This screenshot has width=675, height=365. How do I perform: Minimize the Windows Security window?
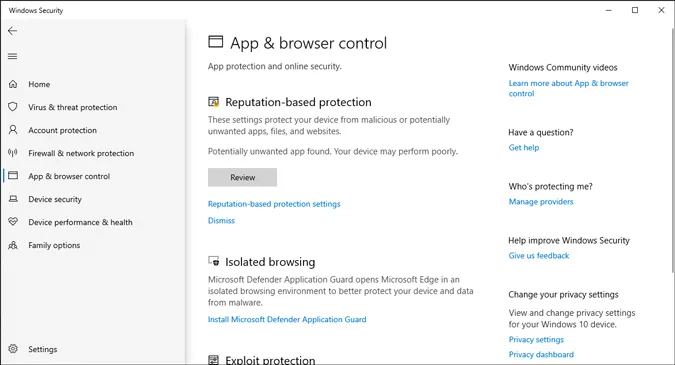608,10
